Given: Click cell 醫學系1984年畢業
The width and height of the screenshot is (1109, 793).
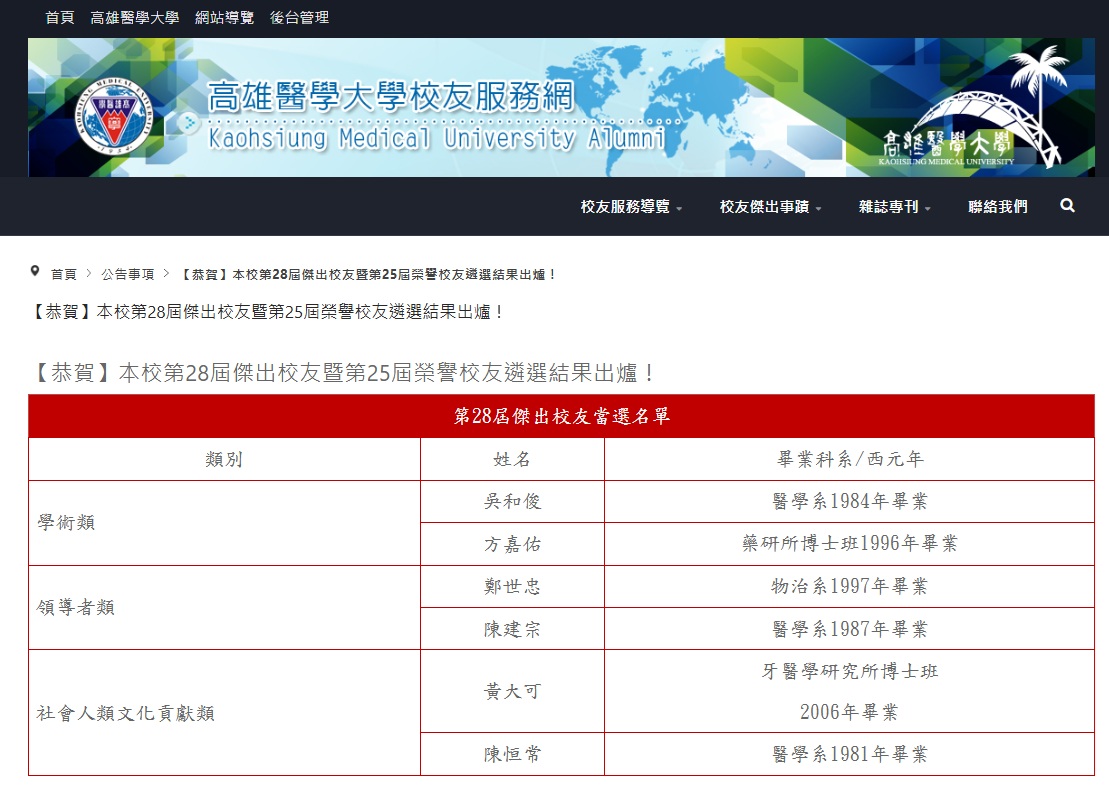Looking at the screenshot, I should (849, 502).
